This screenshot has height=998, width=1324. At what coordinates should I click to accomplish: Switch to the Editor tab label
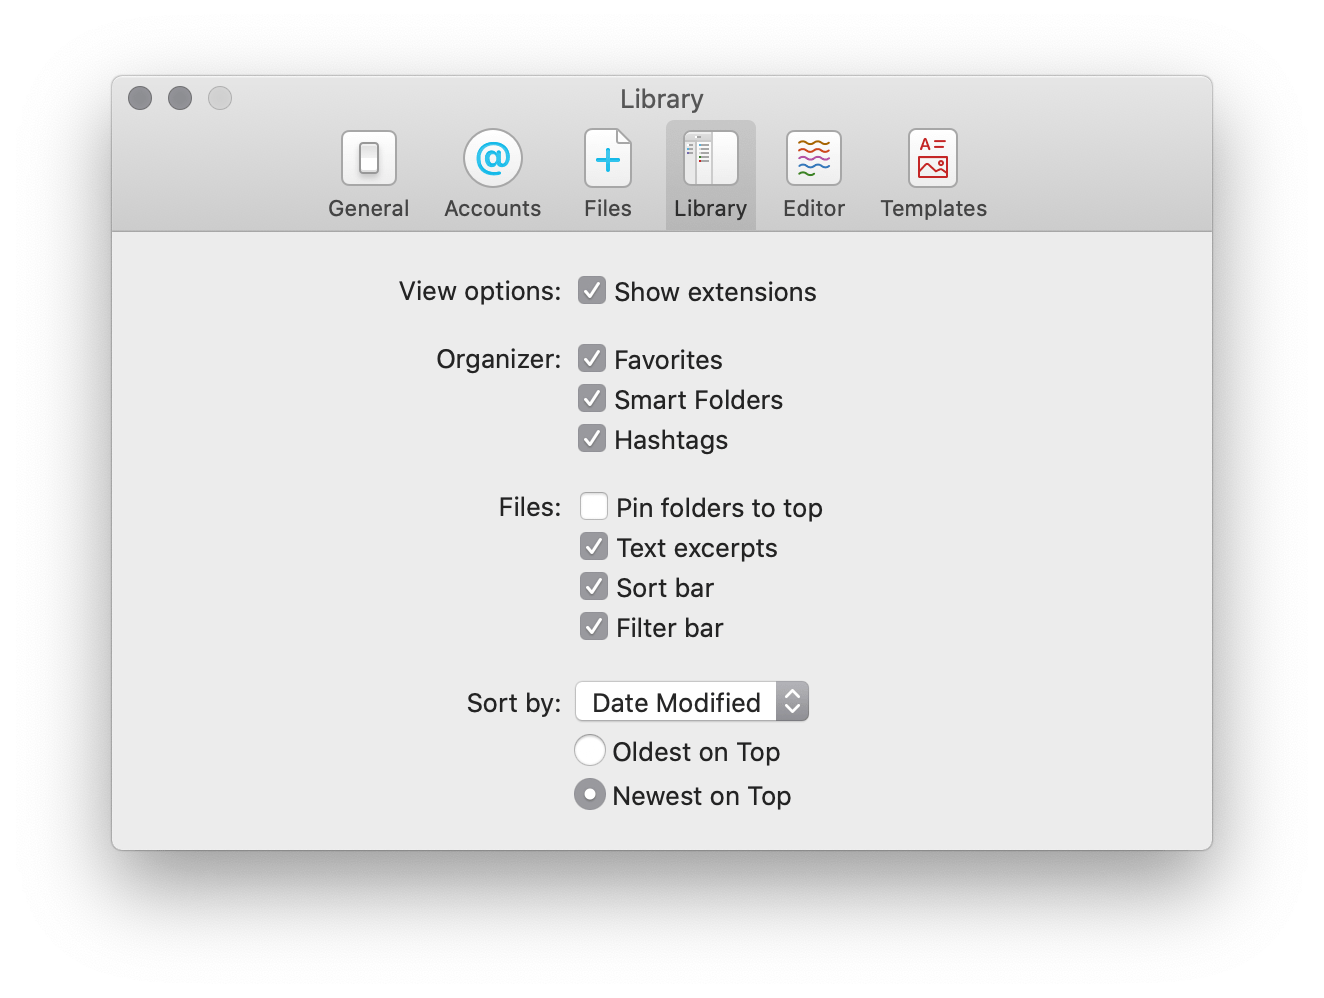pyautogui.click(x=814, y=208)
